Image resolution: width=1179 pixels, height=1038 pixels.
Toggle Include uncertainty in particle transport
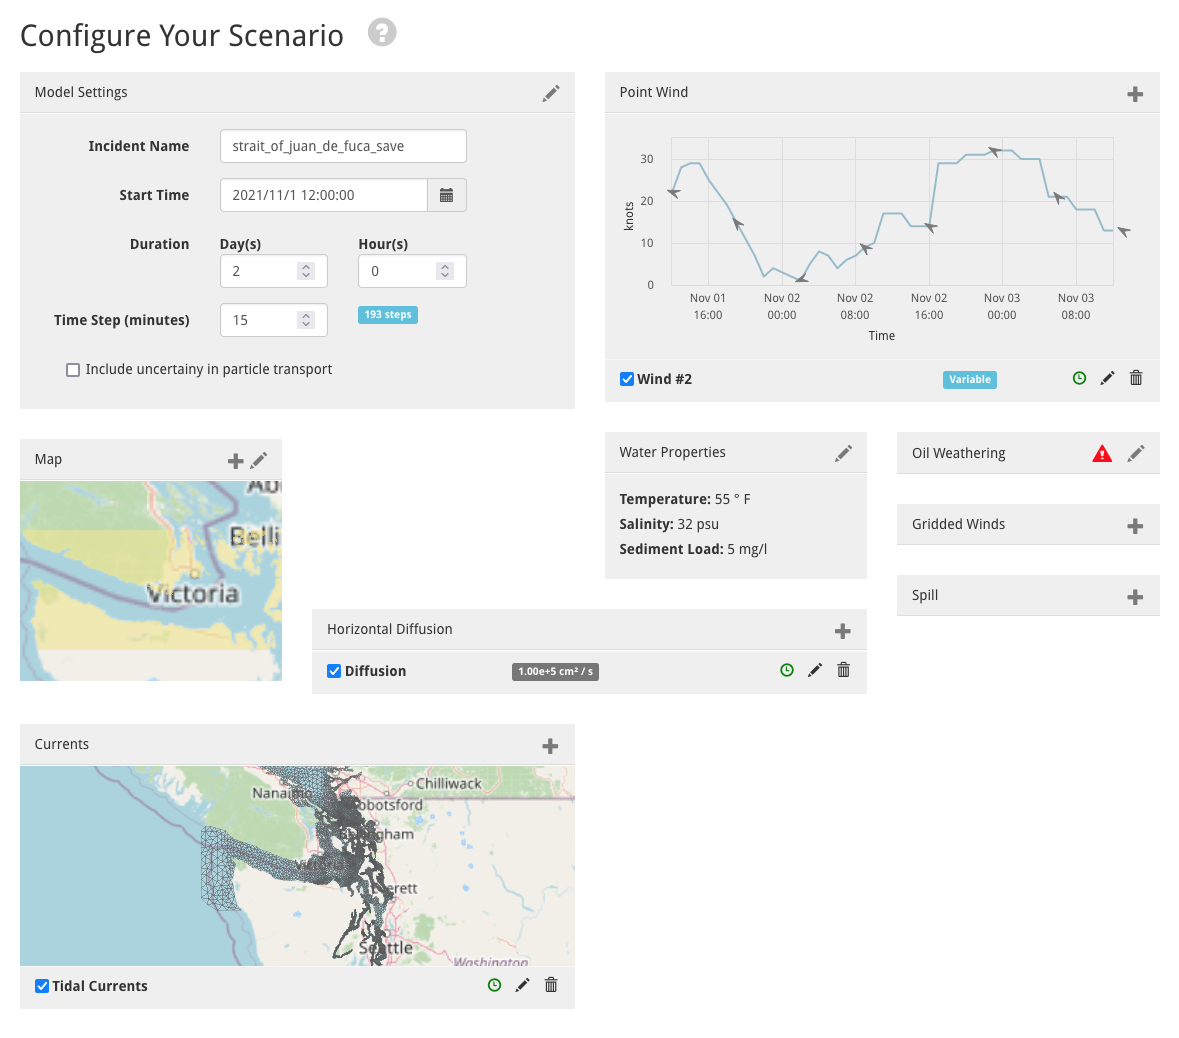[73, 370]
